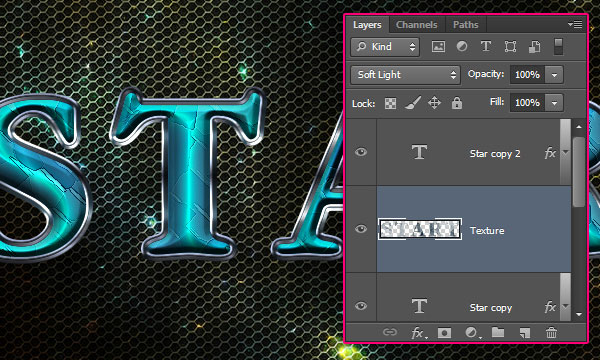600x360 pixels.
Task: Click the layers scrollbar down arrow
Action: (x=579, y=314)
